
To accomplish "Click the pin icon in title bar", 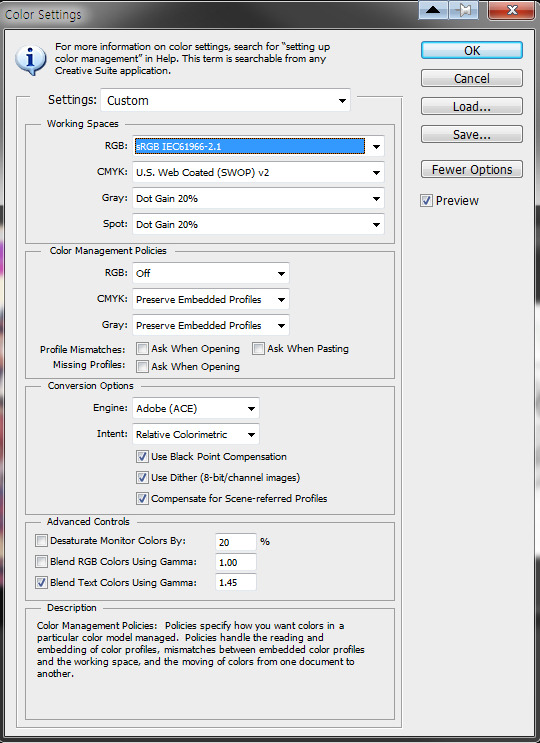I will click(463, 10).
